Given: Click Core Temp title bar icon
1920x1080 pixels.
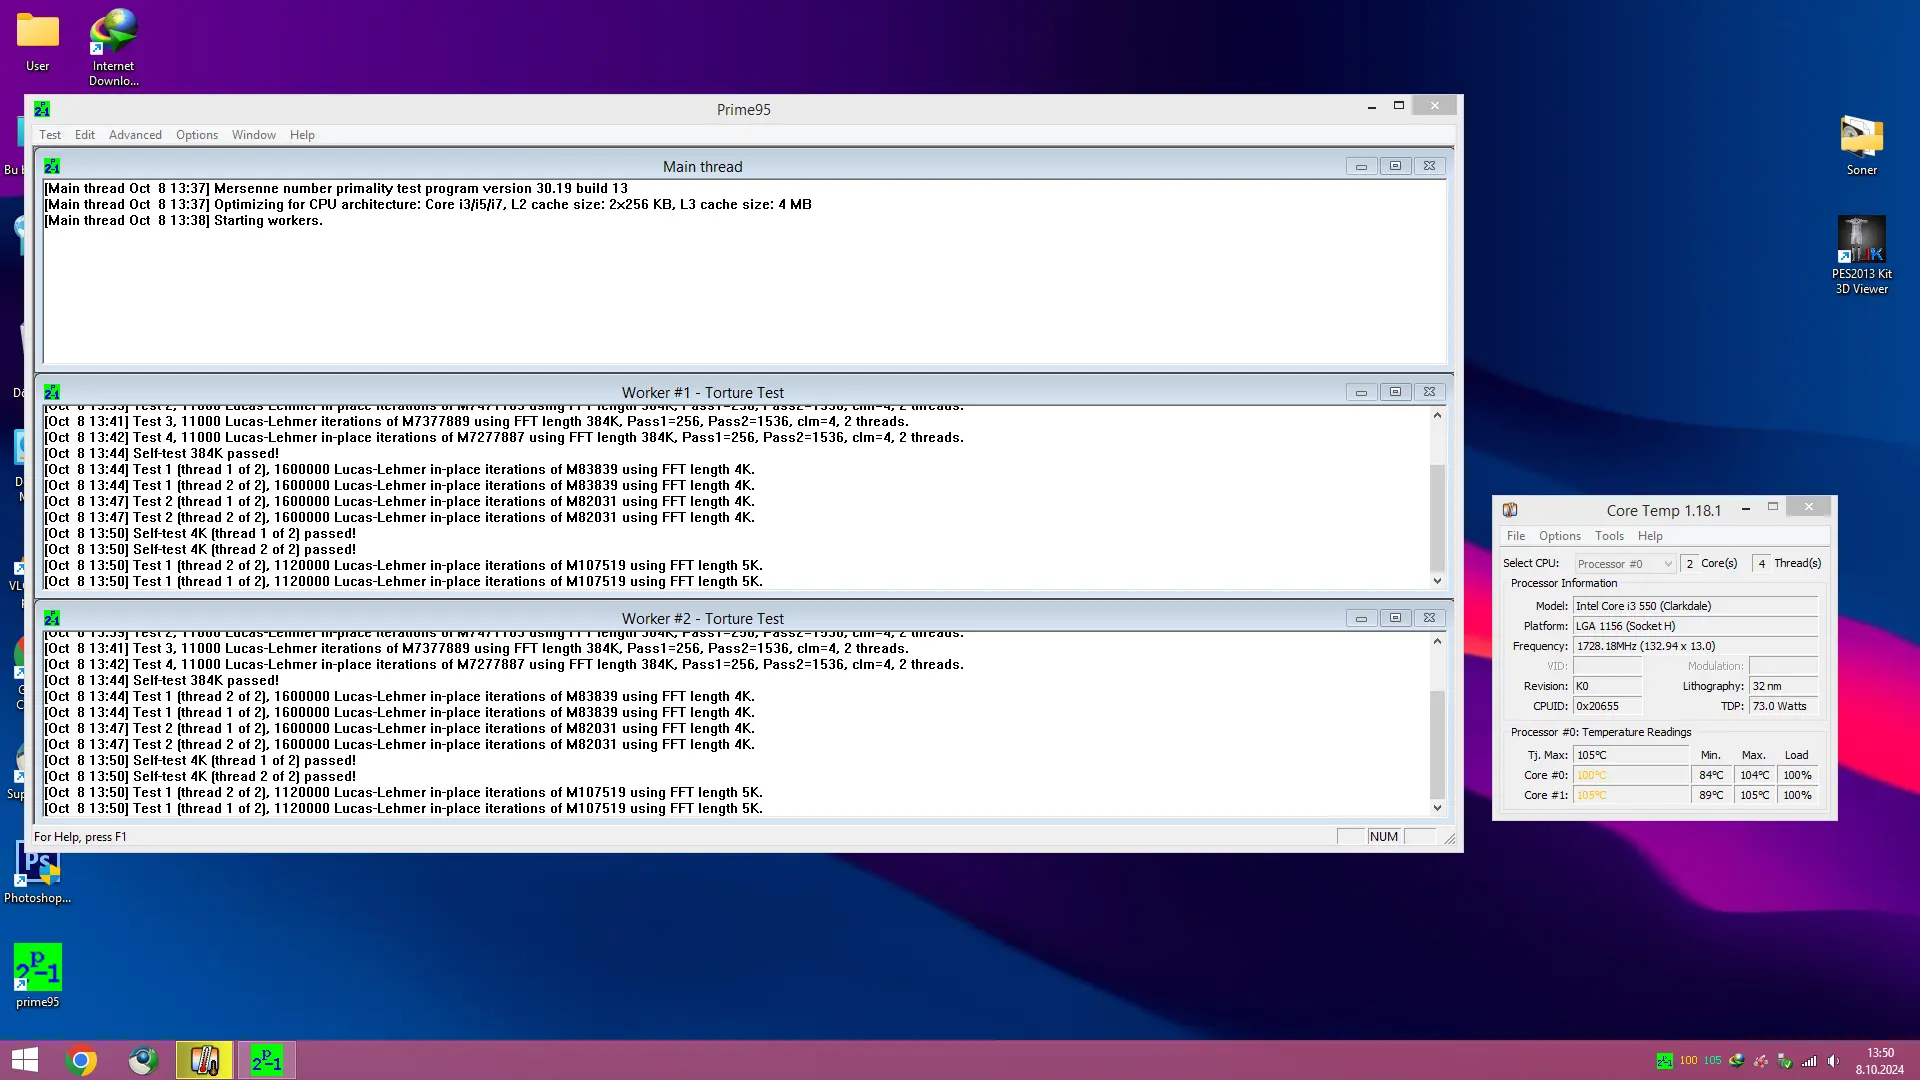Looking at the screenshot, I should (1510, 510).
